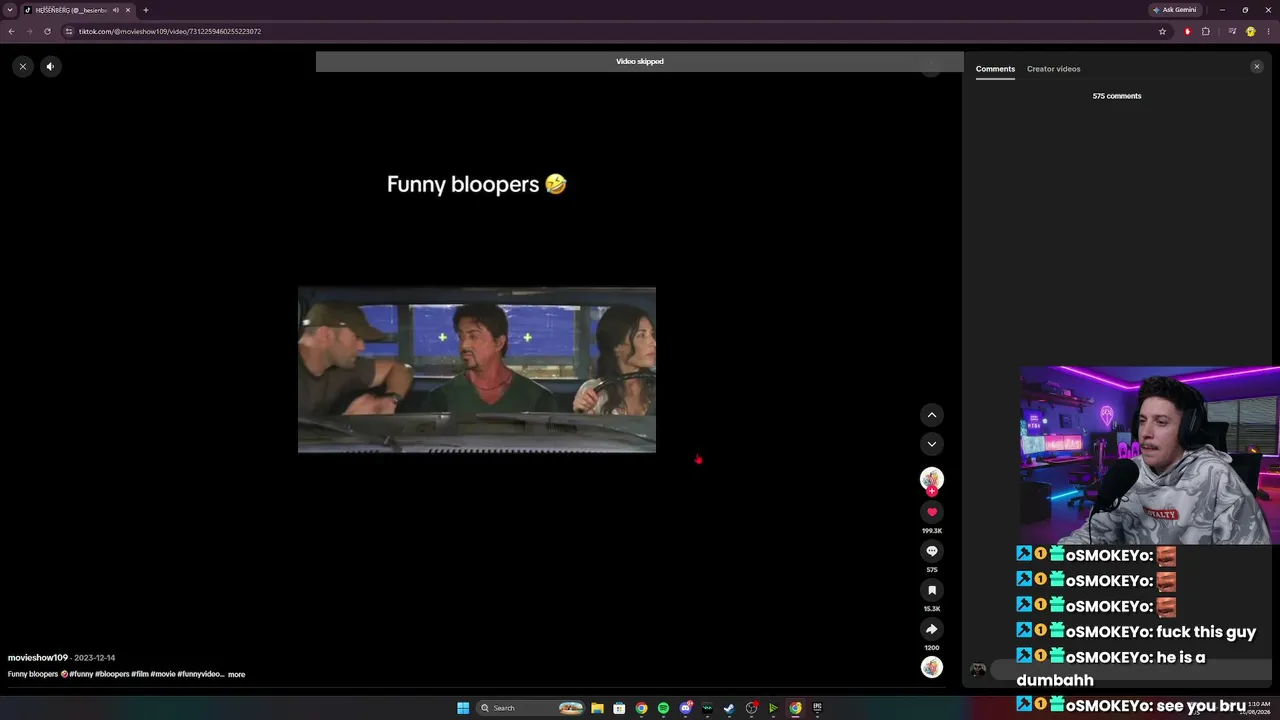Screen dimensions: 1280x720
Task: Click the bloopers video frame
Action: [477, 370]
